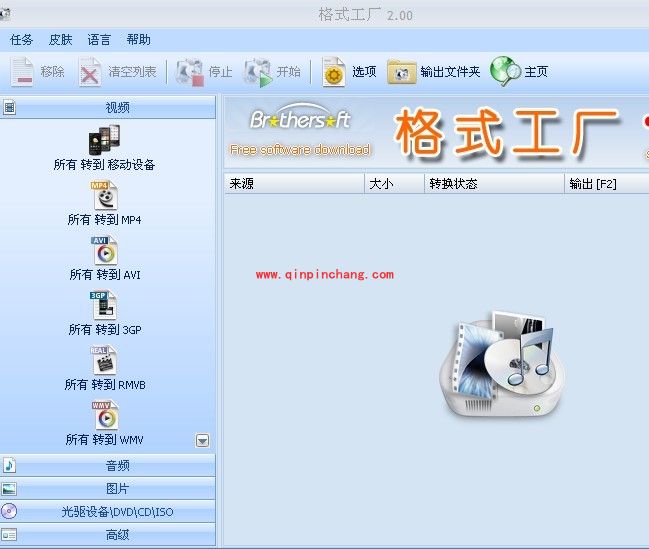Click the 输出文件夹 text label in toolbar
Image resolution: width=649 pixels, height=549 pixels.
click(450, 72)
